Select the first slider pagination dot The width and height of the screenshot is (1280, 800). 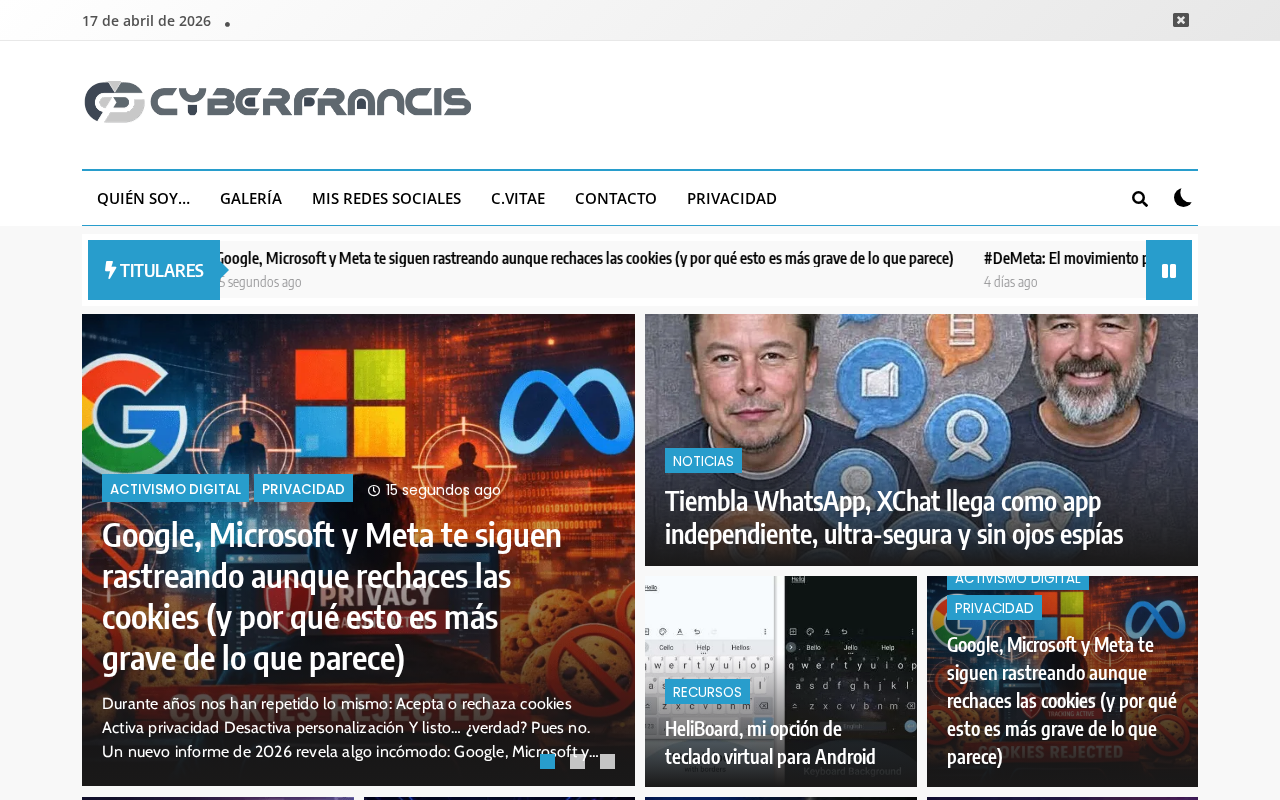point(547,761)
